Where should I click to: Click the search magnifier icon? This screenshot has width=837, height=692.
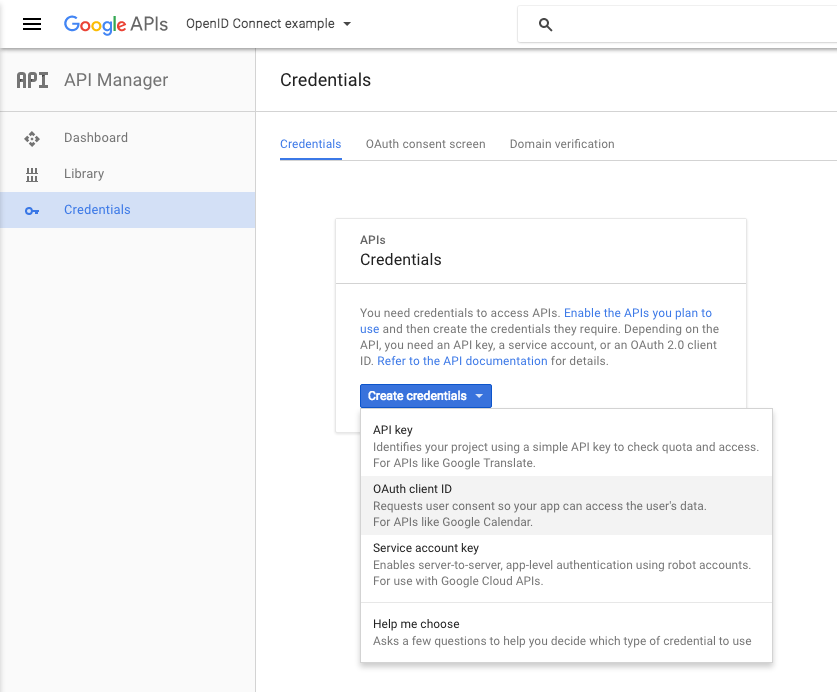pos(545,25)
